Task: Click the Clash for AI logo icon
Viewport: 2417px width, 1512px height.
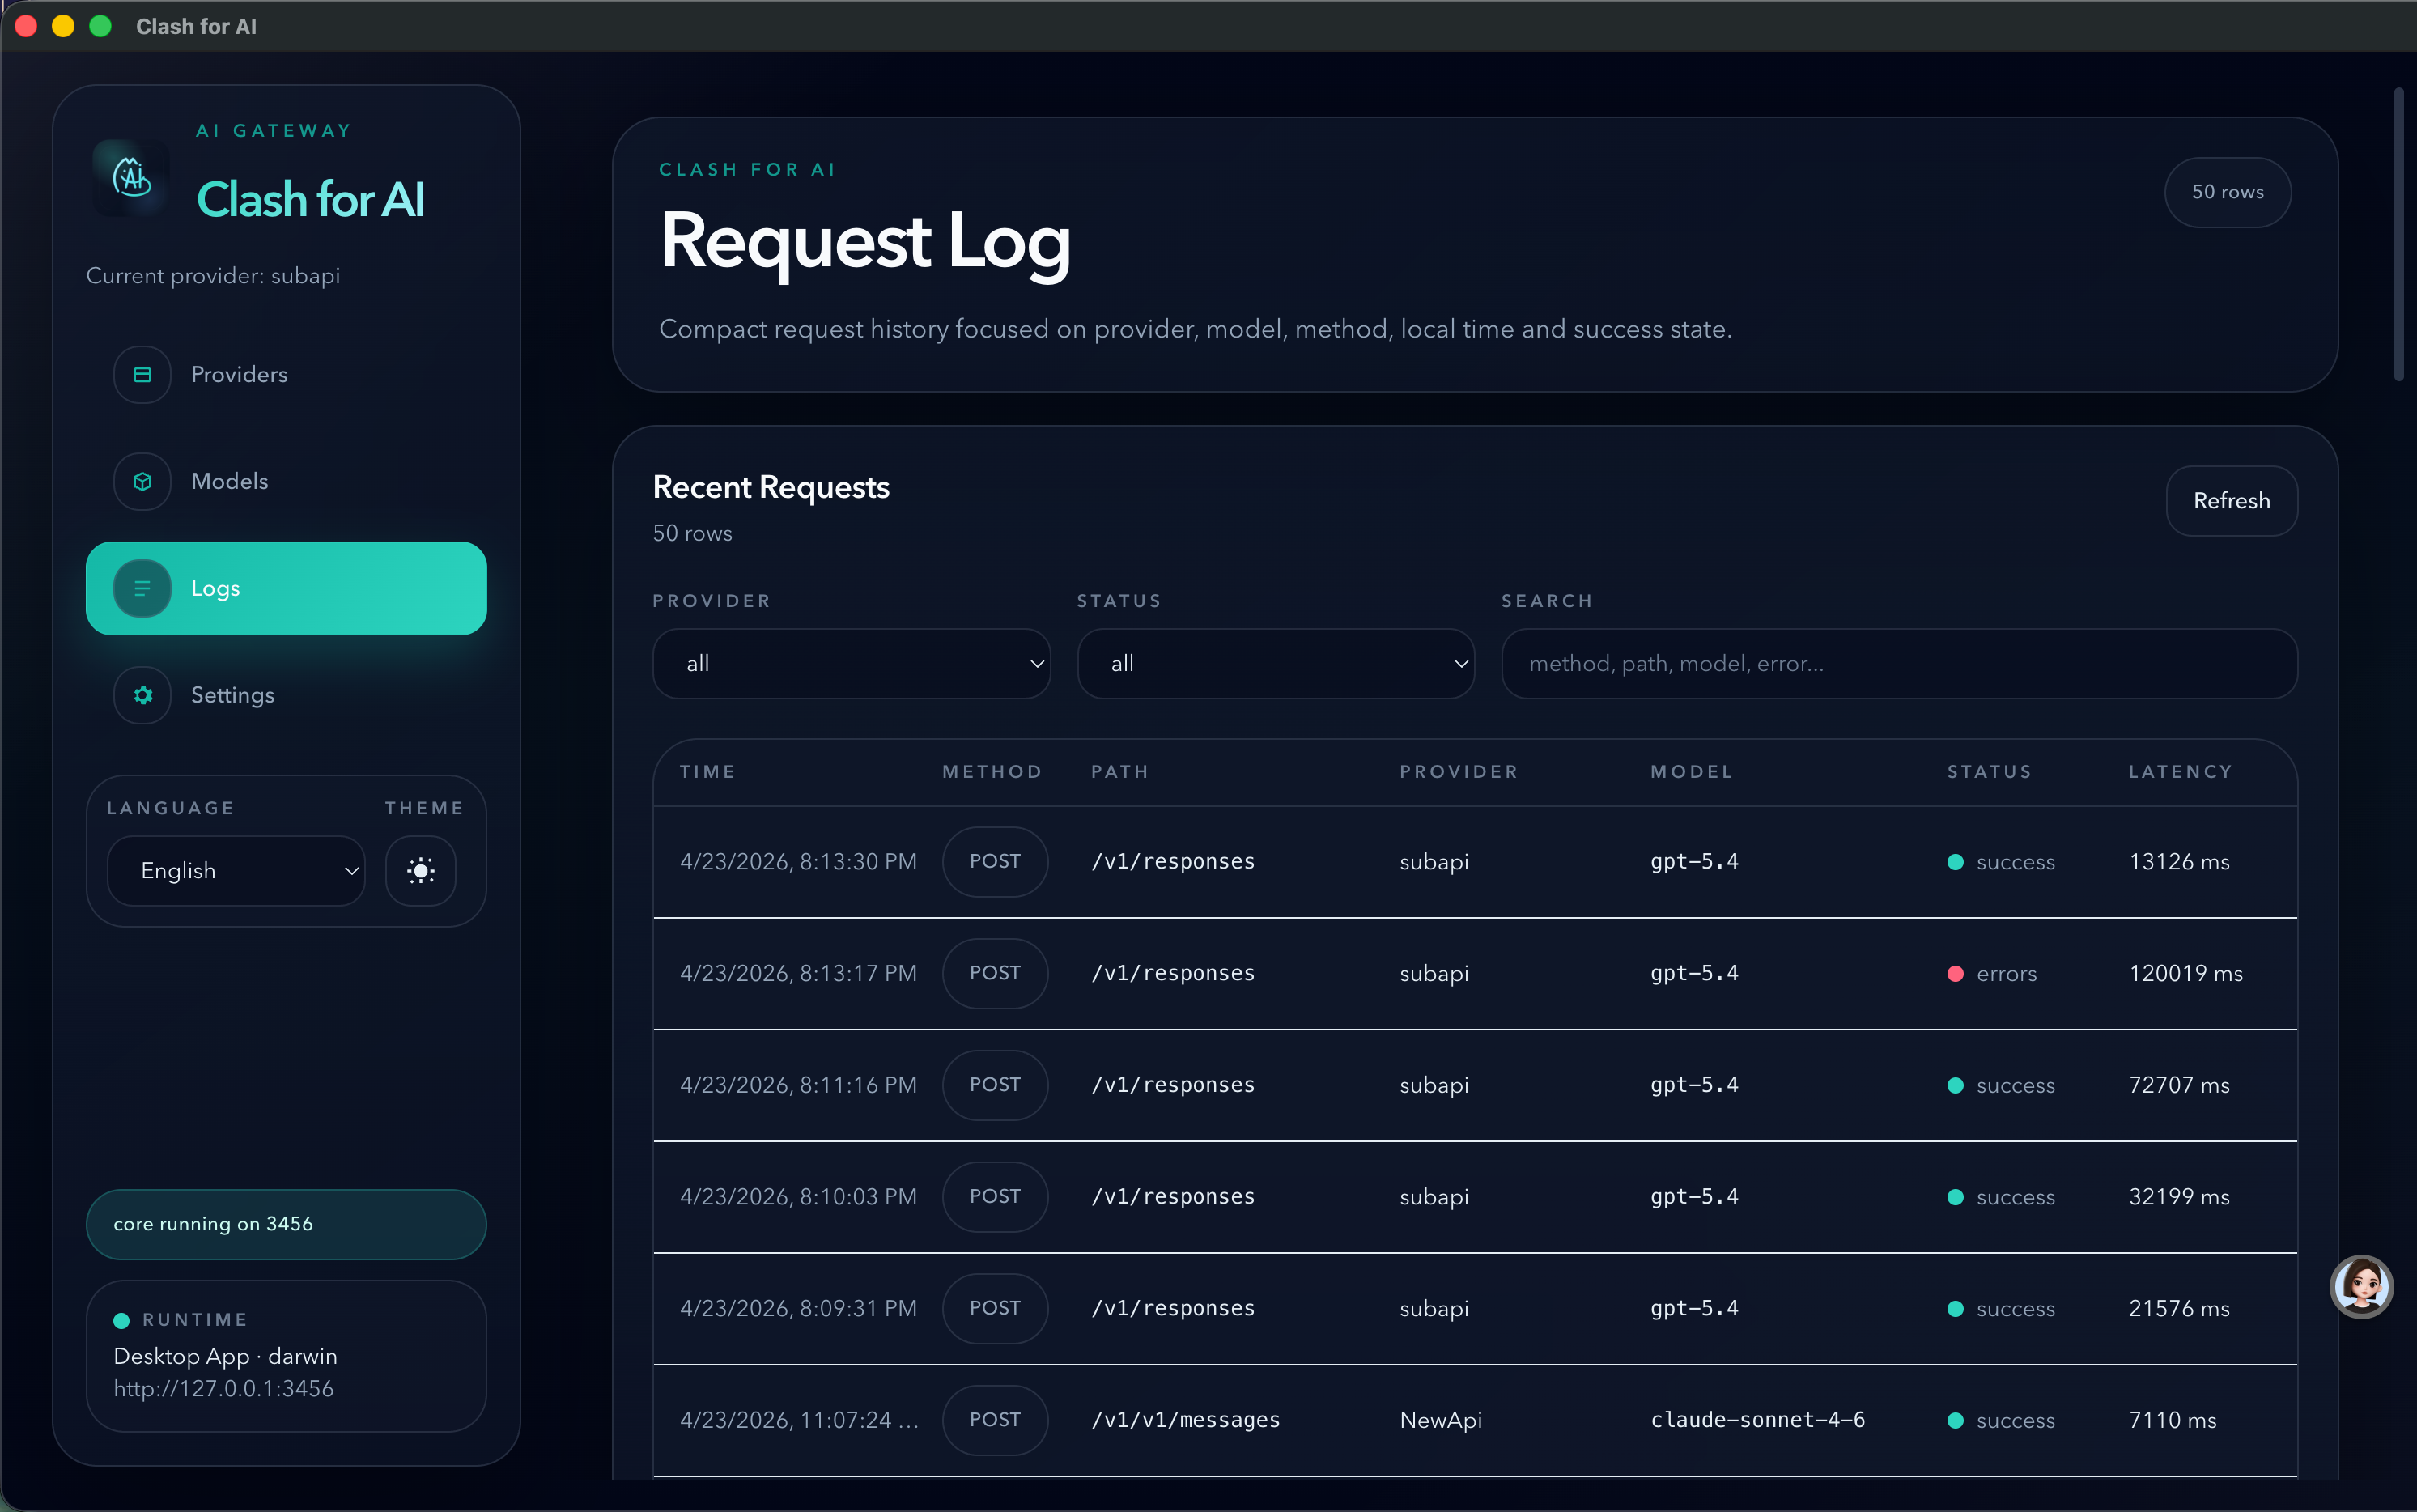Action: point(131,177)
